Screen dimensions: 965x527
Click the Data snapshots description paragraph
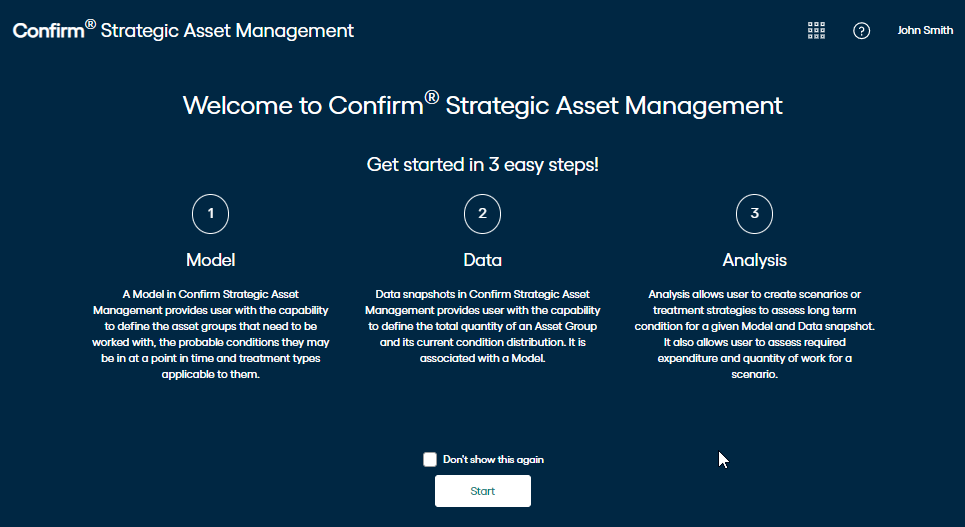tap(482, 326)
